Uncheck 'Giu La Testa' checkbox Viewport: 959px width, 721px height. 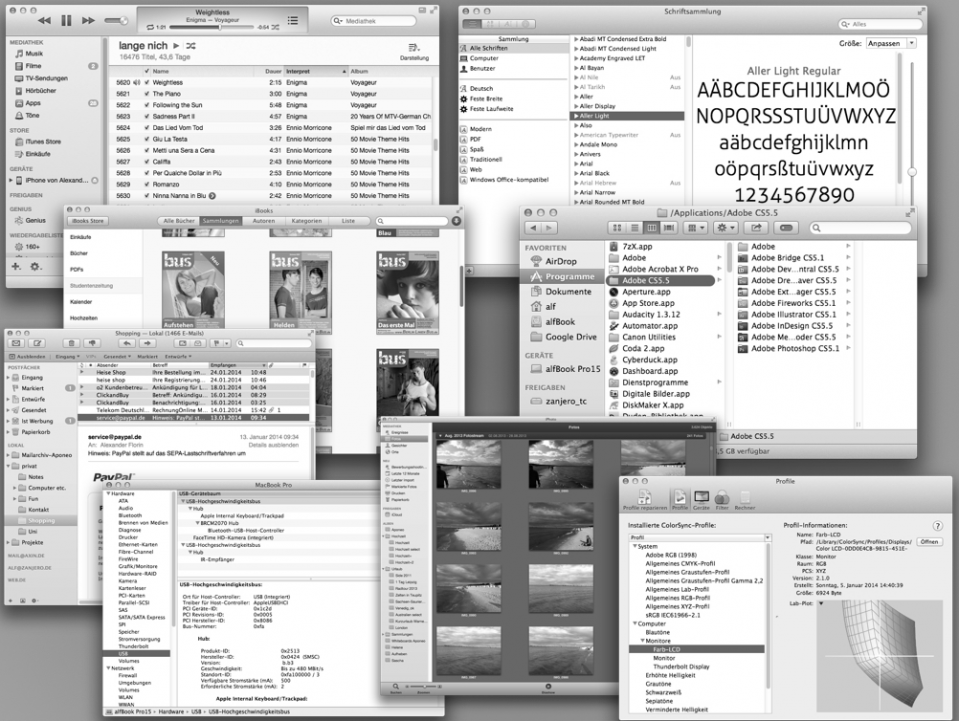[147, 139]
